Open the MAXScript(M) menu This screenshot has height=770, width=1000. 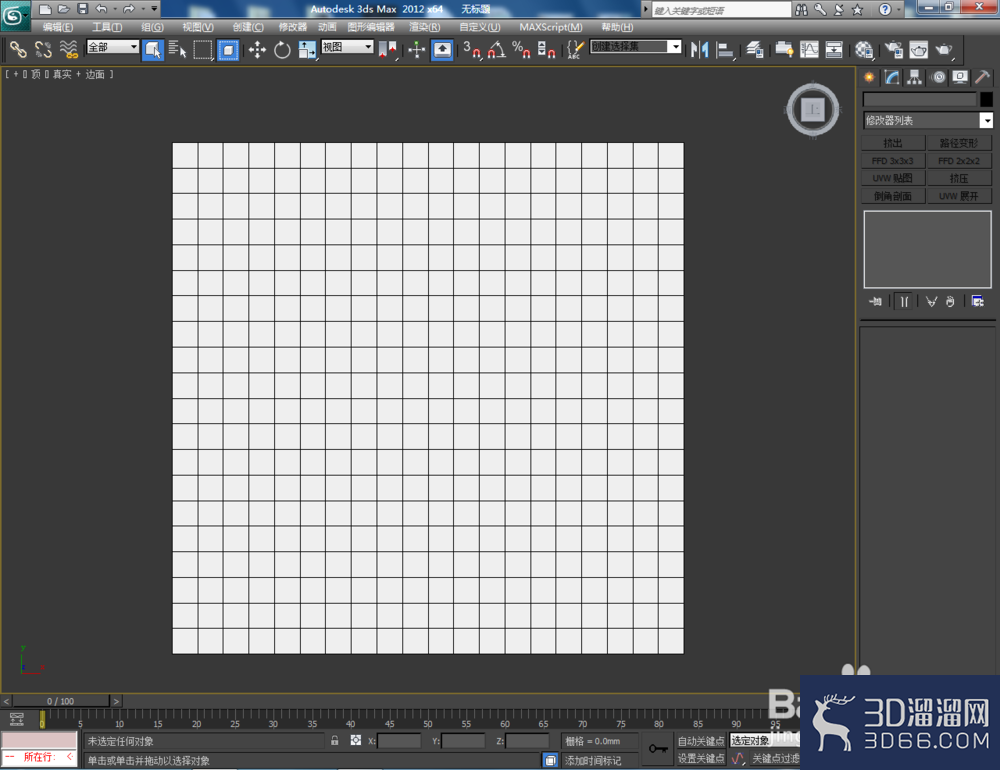(x=551, y=27)
